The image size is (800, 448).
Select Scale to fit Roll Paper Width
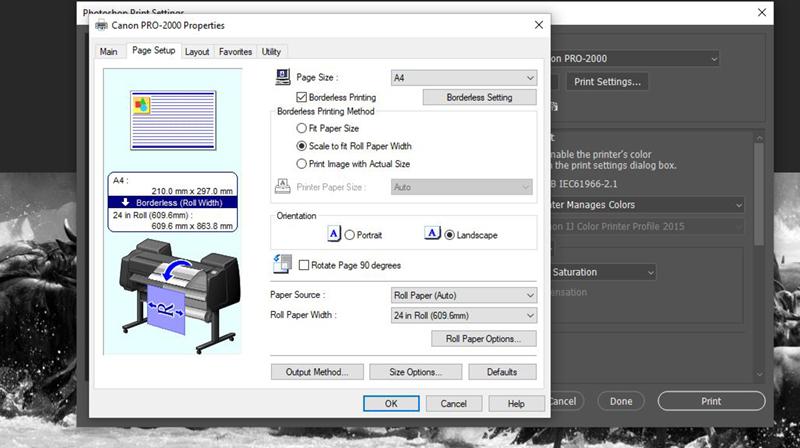302,146
